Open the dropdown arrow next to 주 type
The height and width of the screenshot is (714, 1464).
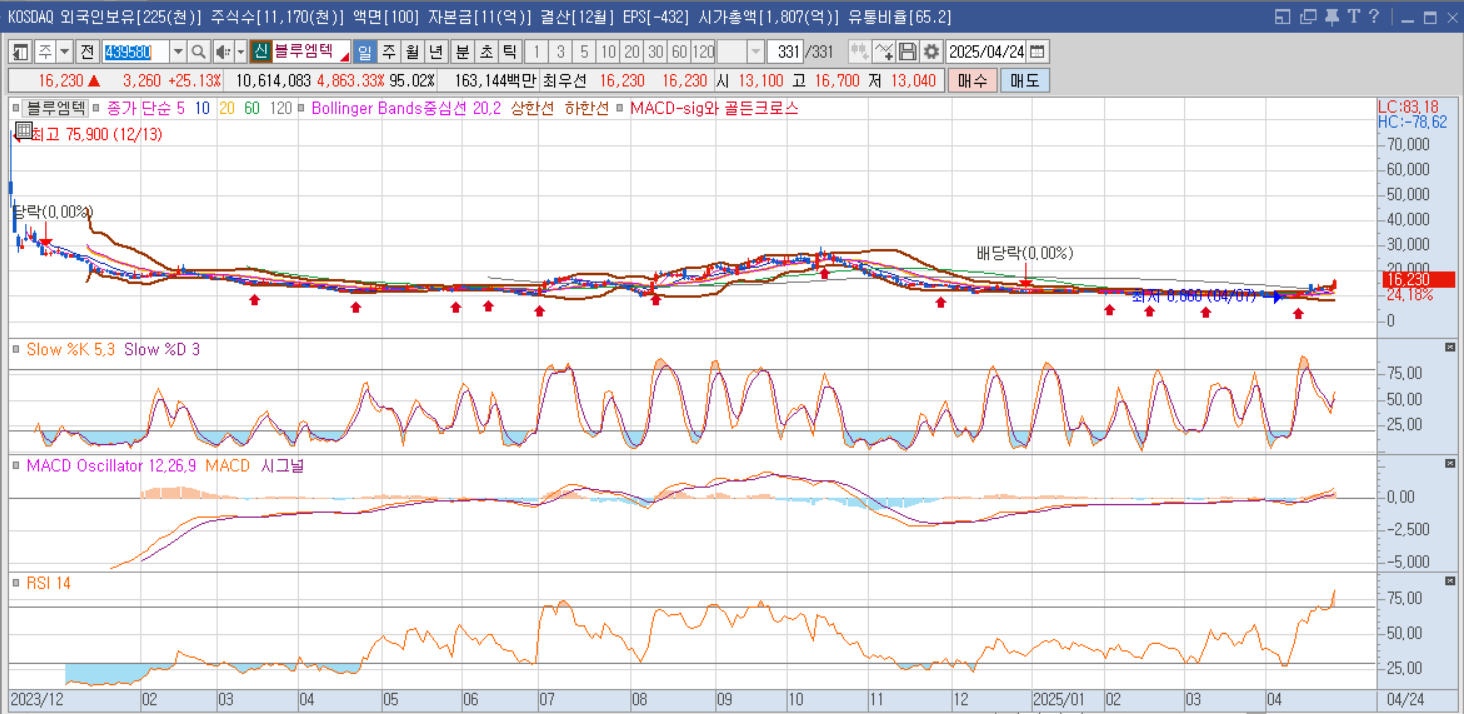click(65, 52)
